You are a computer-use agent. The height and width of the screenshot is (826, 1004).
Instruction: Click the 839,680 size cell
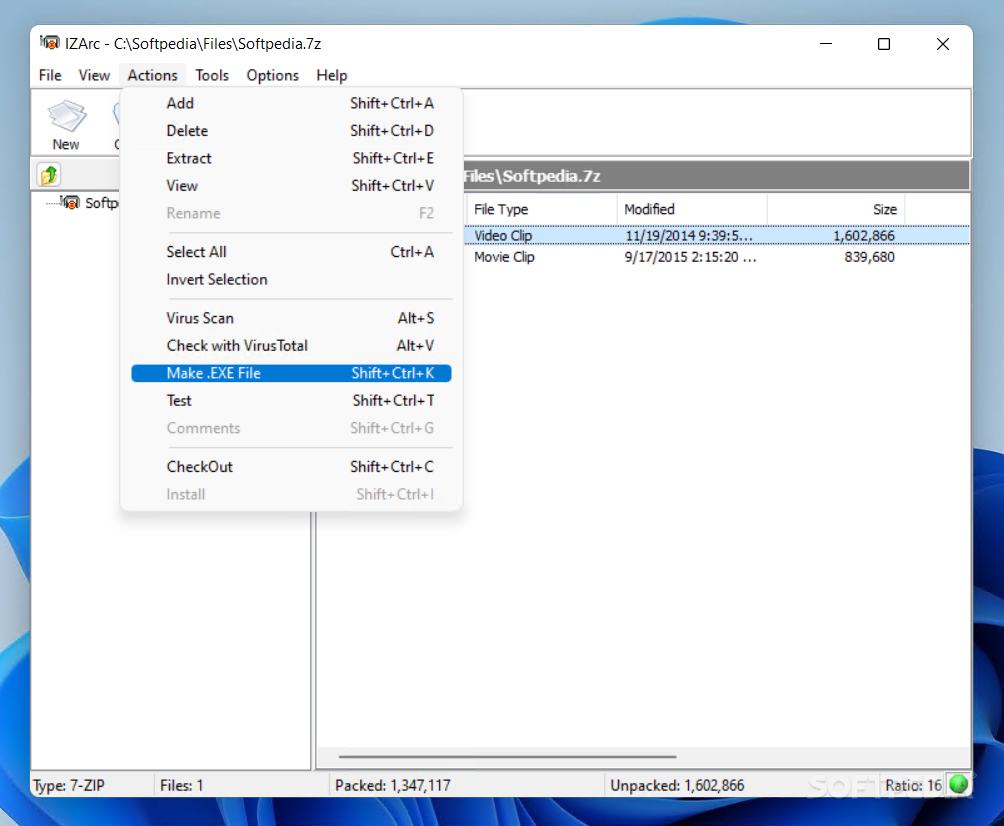click(x=870, y=257)
